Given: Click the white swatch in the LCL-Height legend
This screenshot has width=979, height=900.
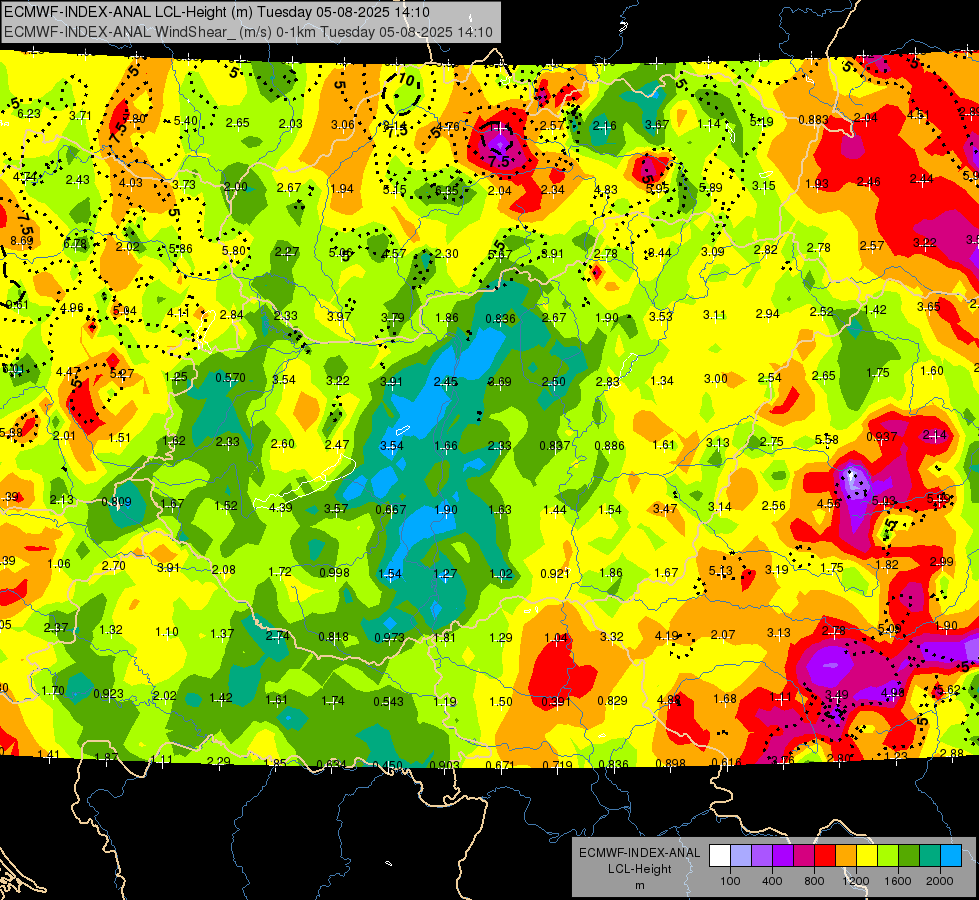Looking at the screenshot, I should [720, 855].
